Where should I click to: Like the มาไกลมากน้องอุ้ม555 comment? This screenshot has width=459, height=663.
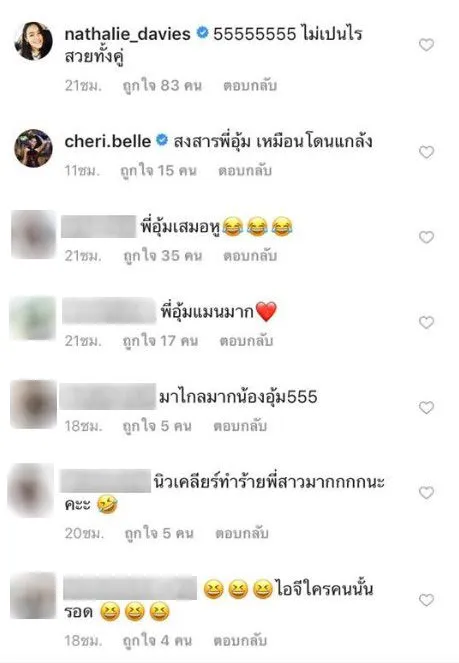(426, 407)
